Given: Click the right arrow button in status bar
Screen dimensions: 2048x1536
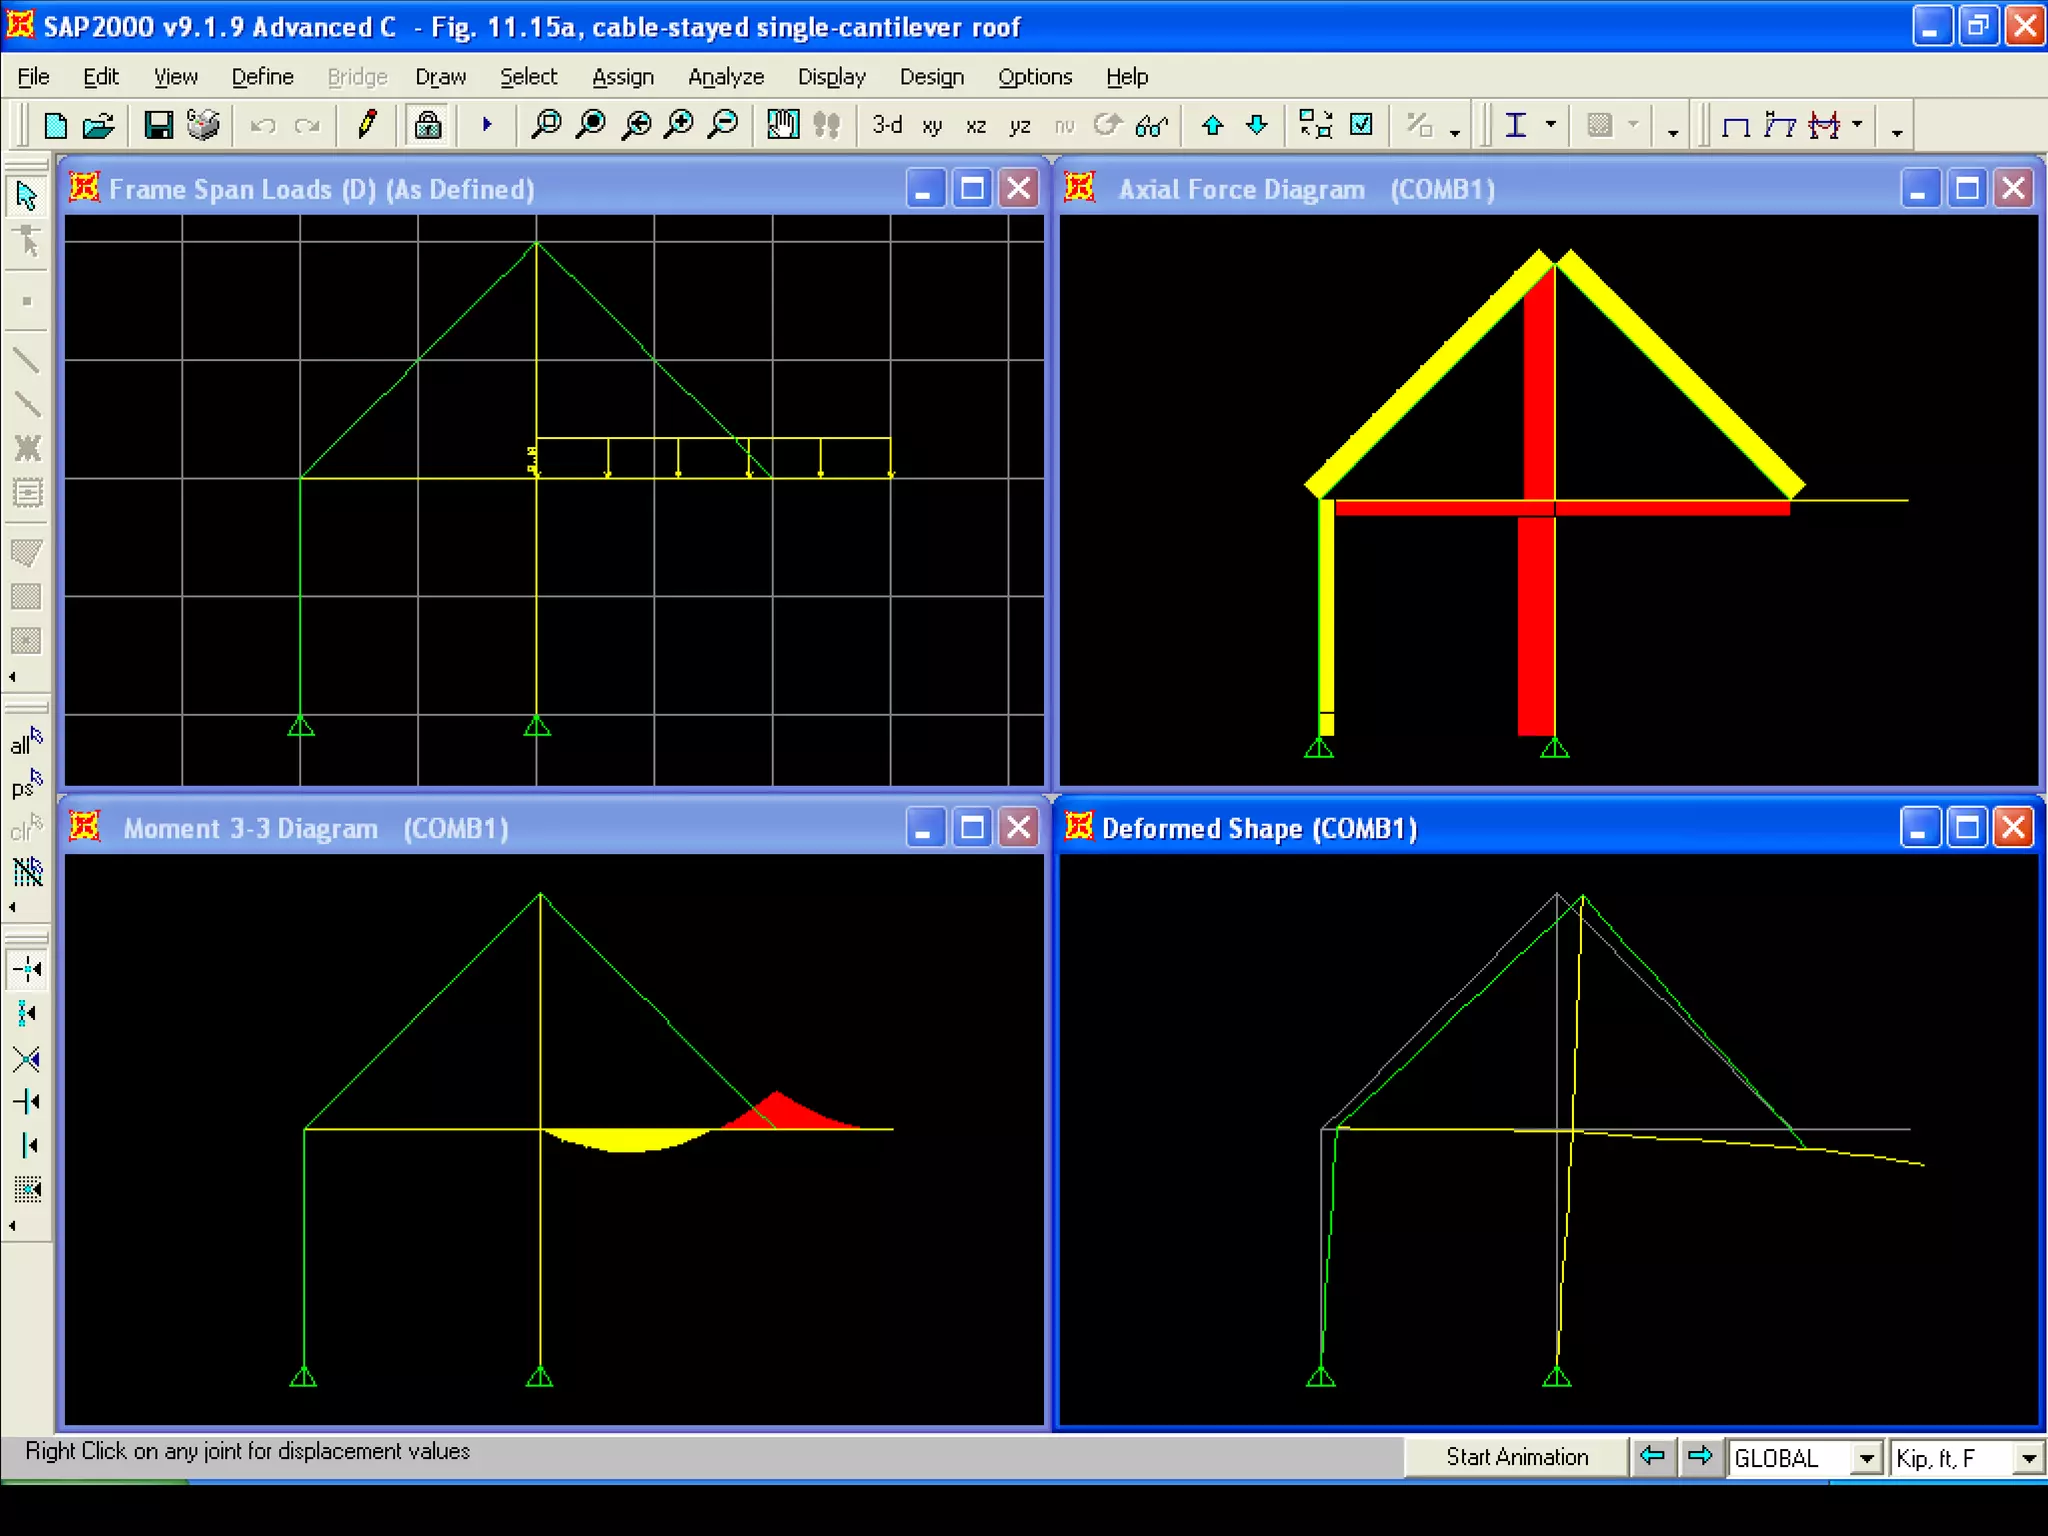Looking at the screenshot, I should (1700, 1456).
